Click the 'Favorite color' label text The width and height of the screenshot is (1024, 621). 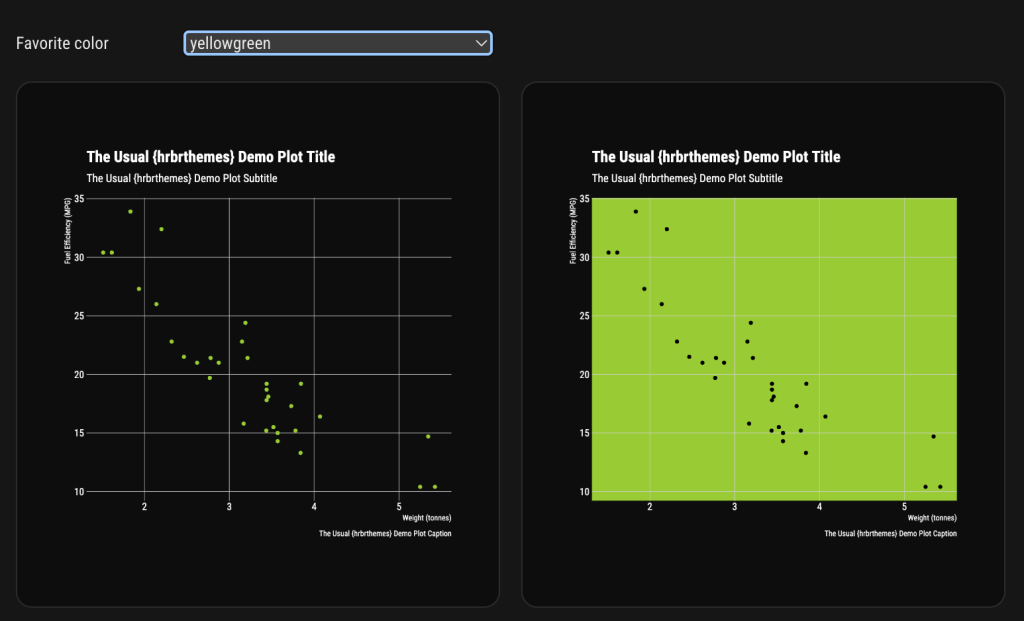tap(62, 43)
